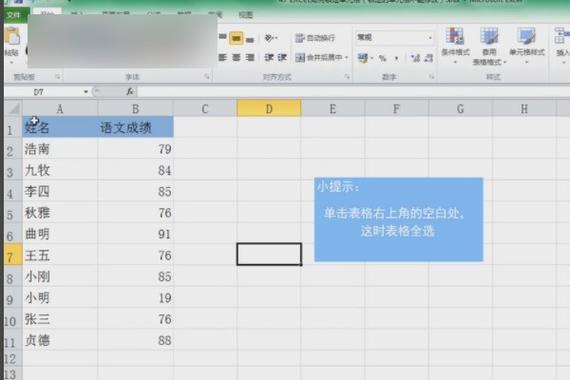The width and height of the screenshot is (570, 380).
Task: Switch to the 数据 data tab
Action: (184, 15)
